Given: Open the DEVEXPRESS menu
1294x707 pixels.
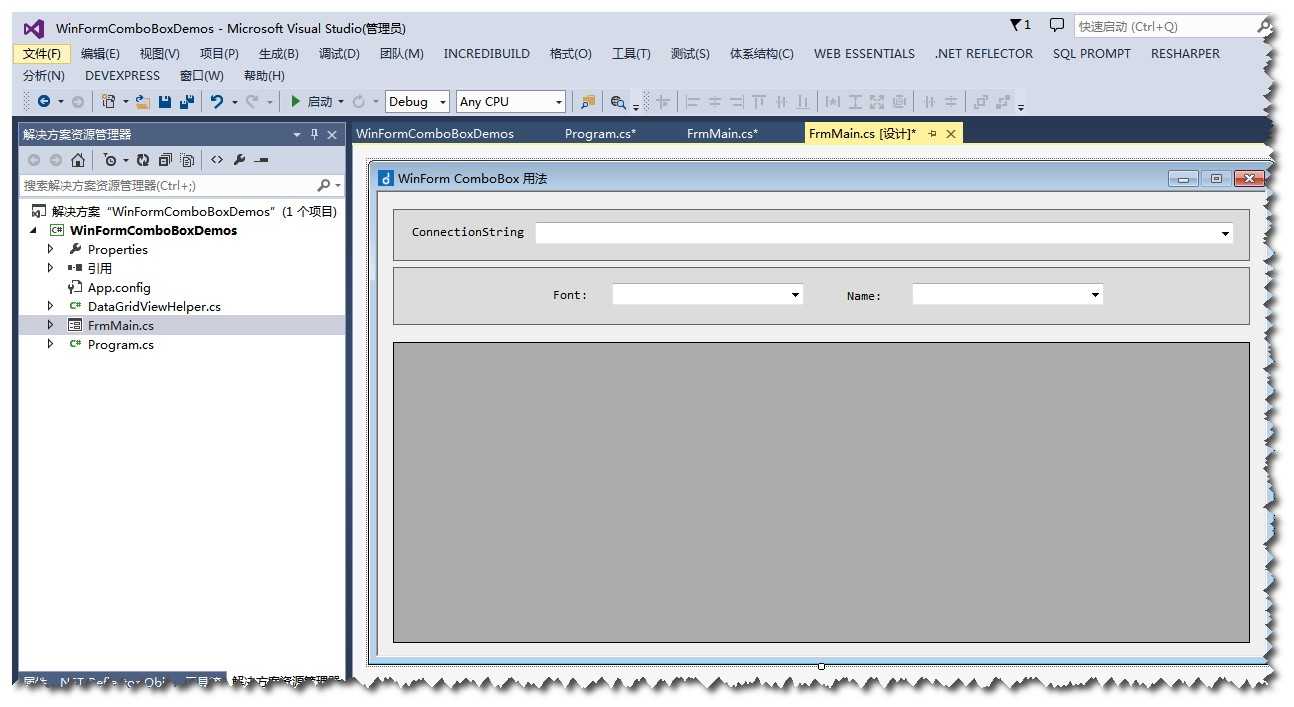Looking at the screenshot, I should [x=122, y=76].
